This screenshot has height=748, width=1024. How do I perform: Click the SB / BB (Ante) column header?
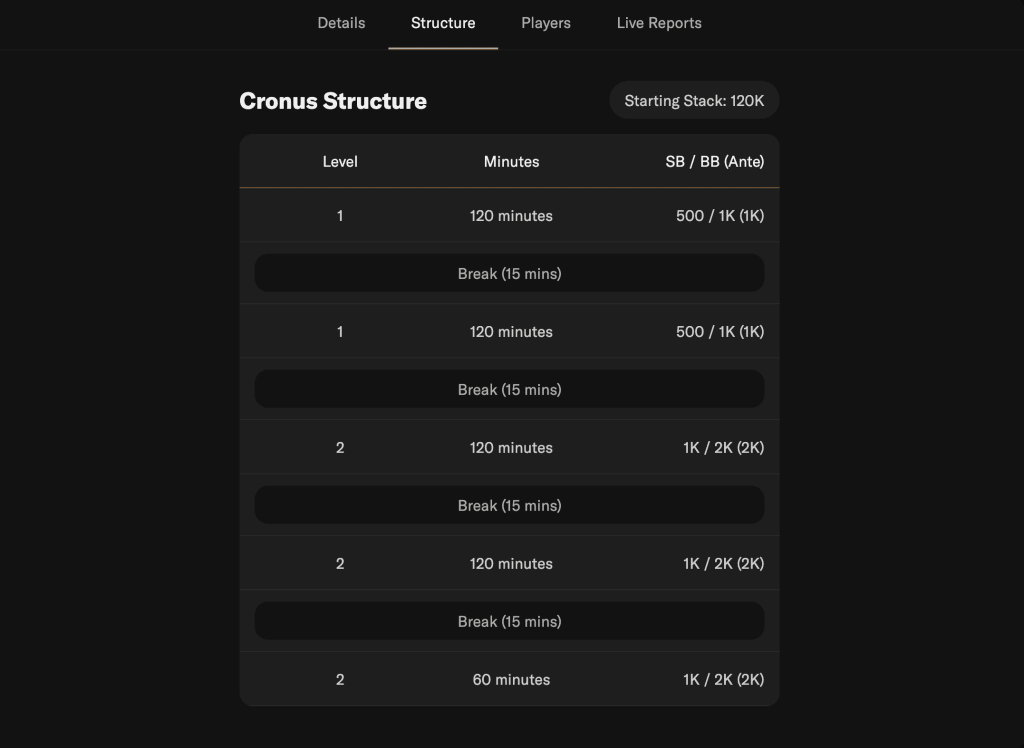[714, 161]
